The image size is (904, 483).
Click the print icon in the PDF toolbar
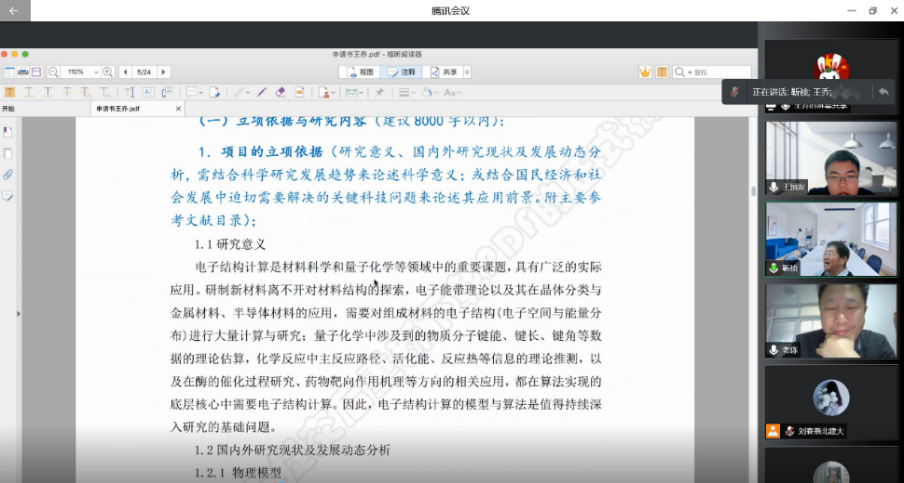tap(23, 72)
